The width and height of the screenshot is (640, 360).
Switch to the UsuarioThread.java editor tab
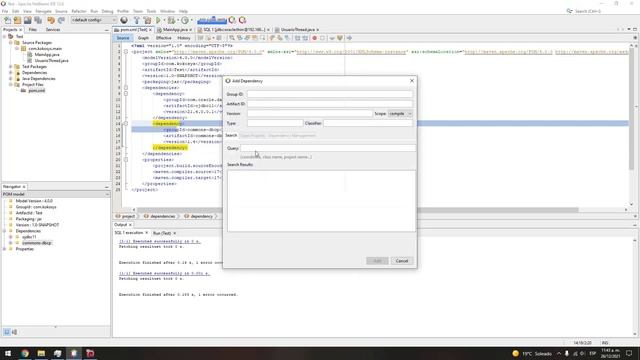click(298, 30)
